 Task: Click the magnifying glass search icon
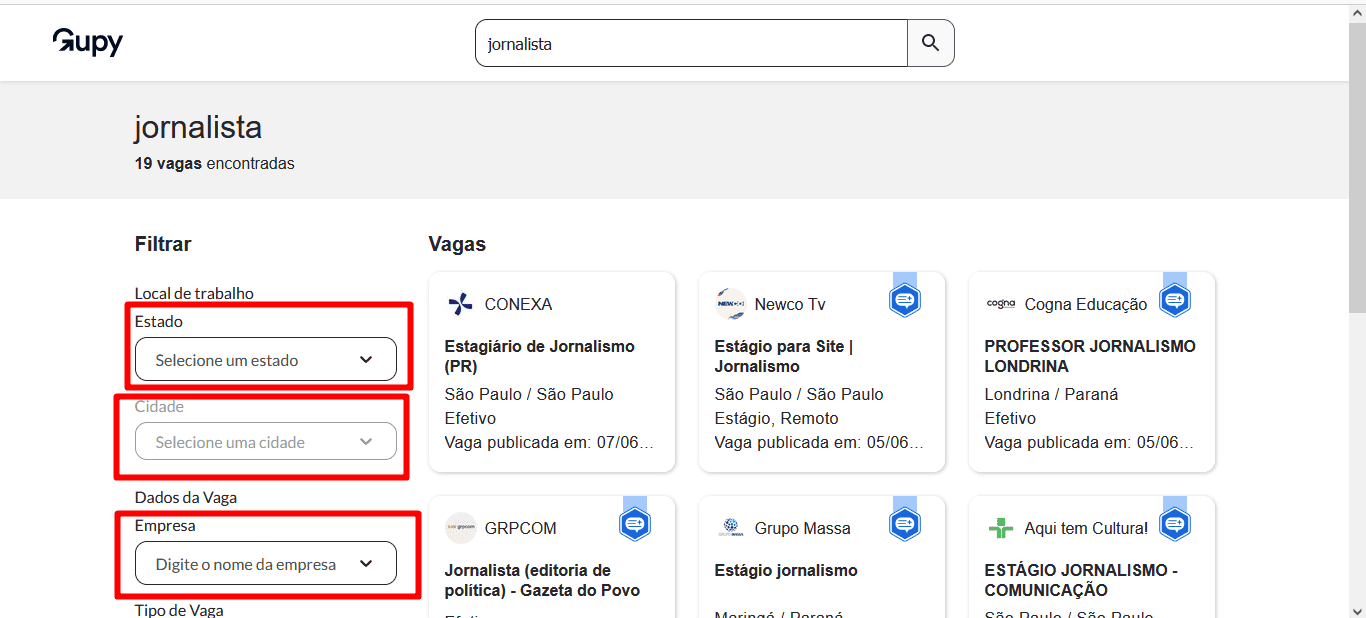930,43
